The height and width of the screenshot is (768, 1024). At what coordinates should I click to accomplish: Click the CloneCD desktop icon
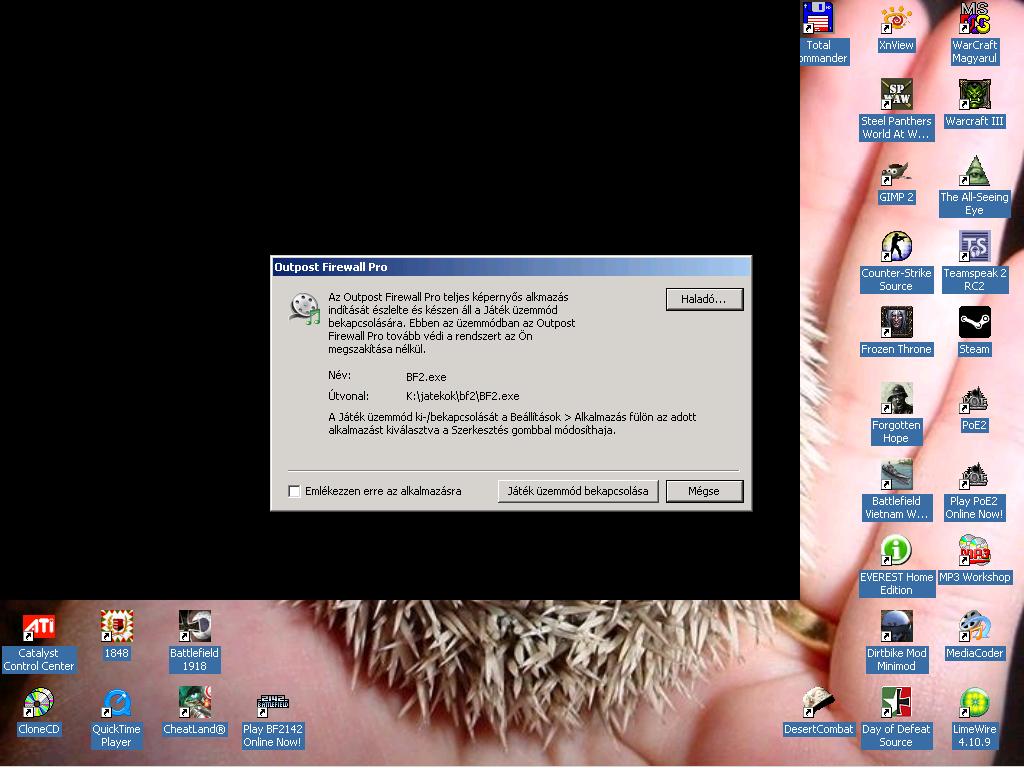[x=38, y=704]
